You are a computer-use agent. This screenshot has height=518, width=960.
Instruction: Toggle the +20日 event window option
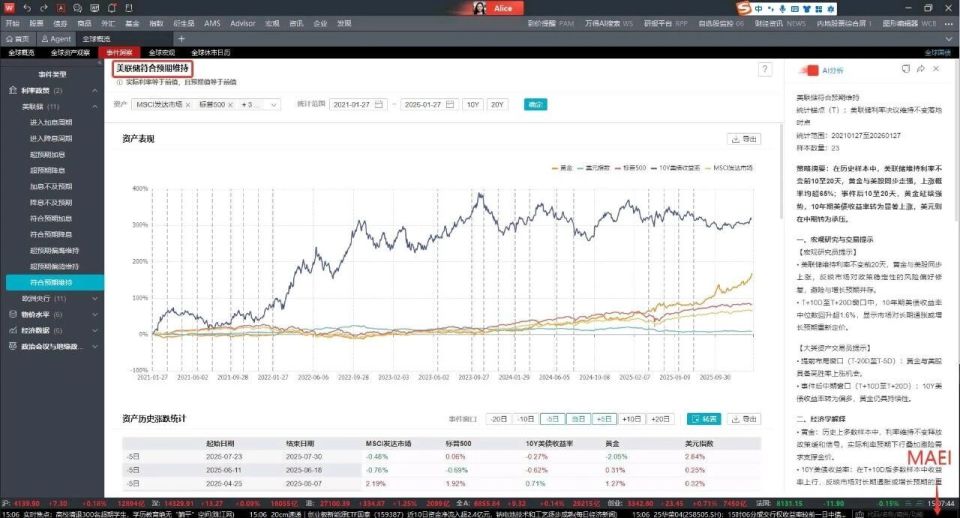tap(660, 419)
